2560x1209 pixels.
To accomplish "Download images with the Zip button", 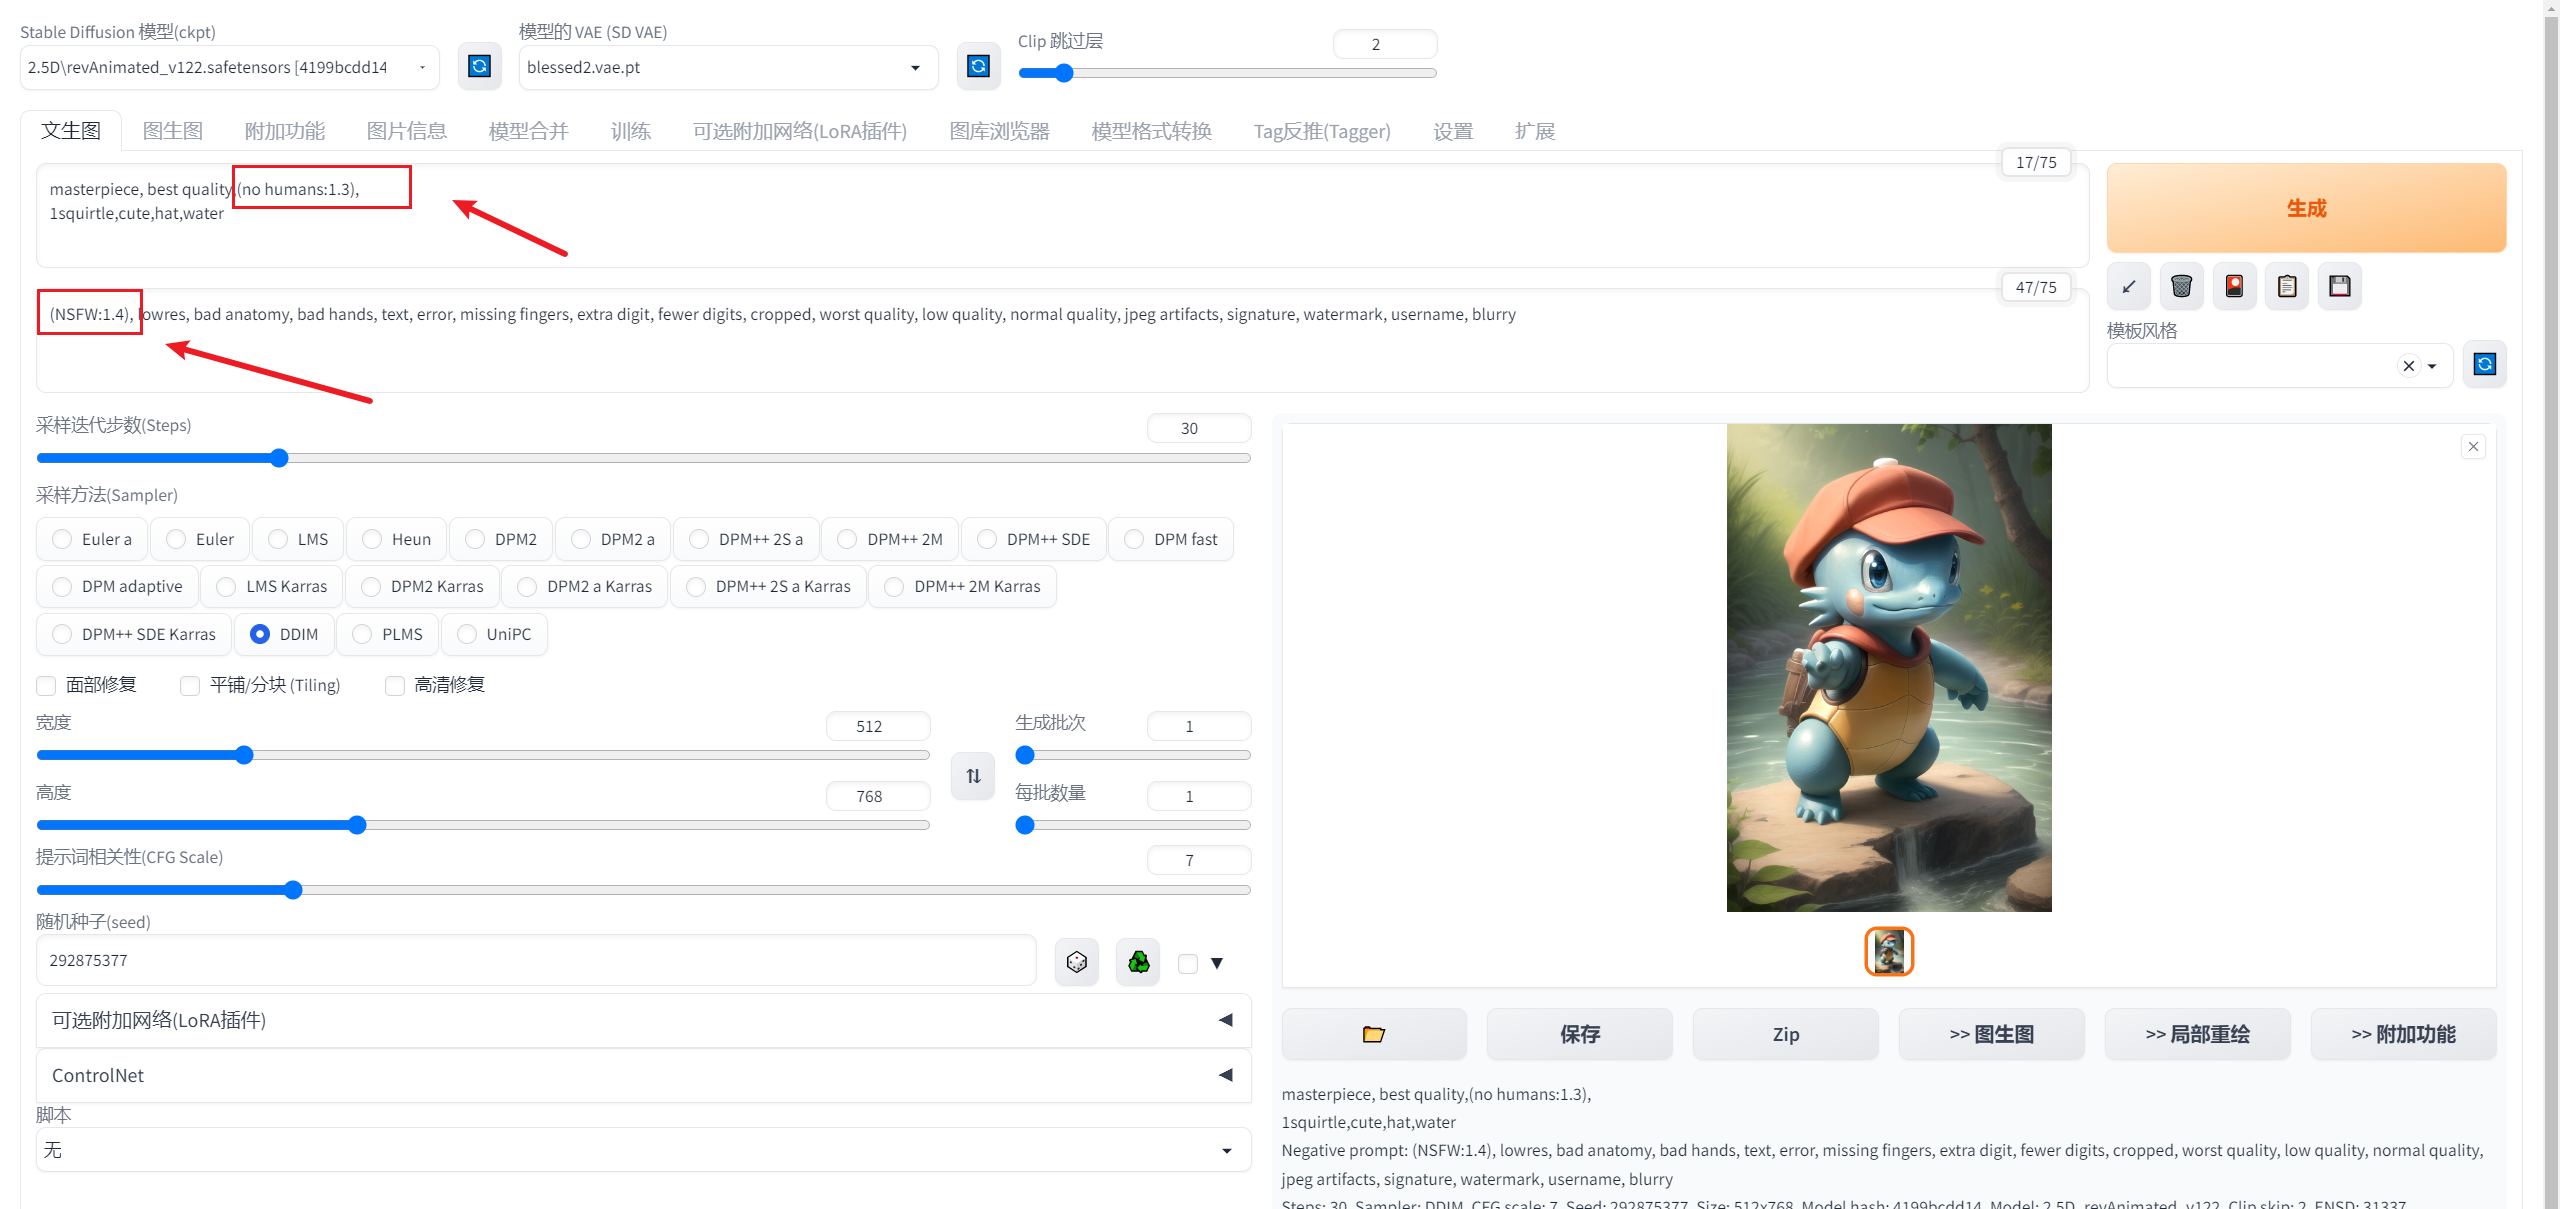I will pyautogui.click(x=1786, y=1034).
